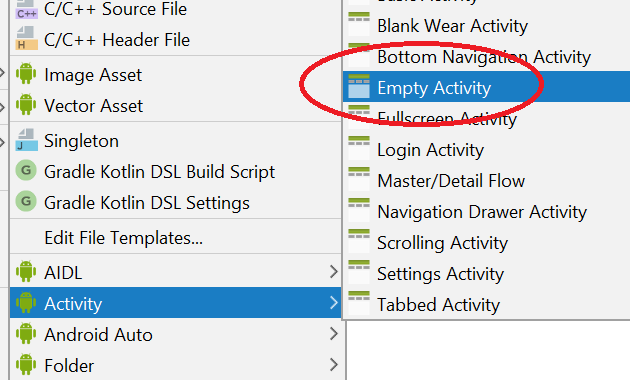Click the Android icon next to Android Auto
The height and width of the screenshot is (380, 630).
26,333
